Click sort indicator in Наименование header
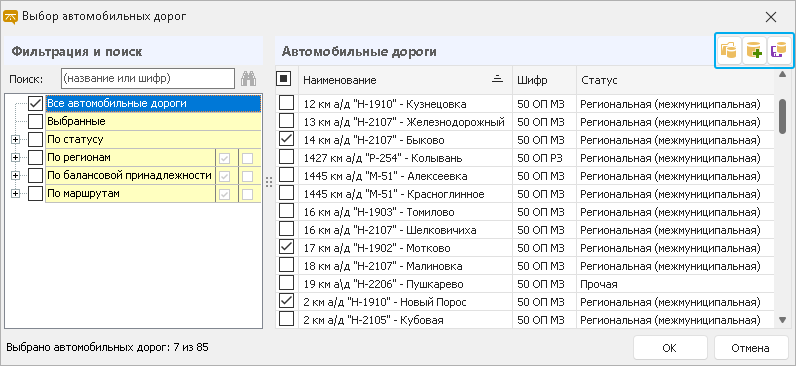This screenshot has height=366, width=796. click(x=498, y=78)
